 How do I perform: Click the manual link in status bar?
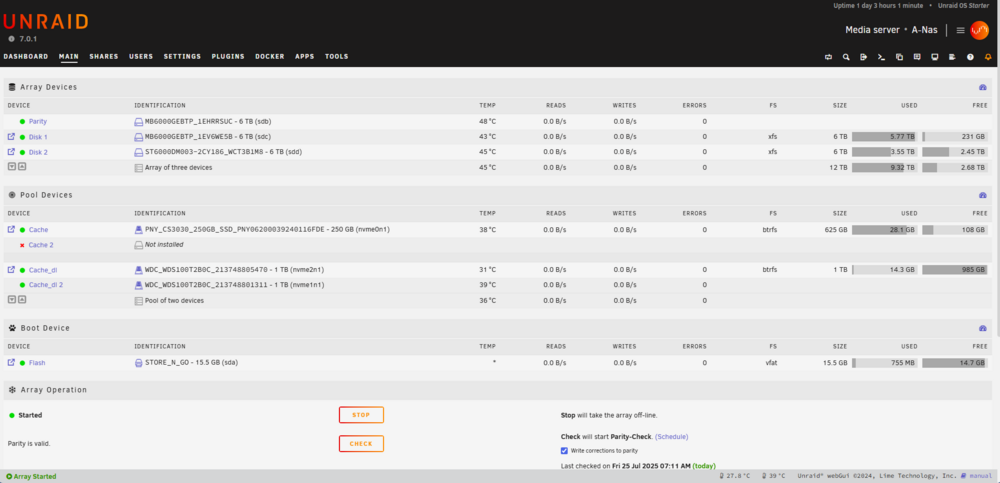point(978,477)
